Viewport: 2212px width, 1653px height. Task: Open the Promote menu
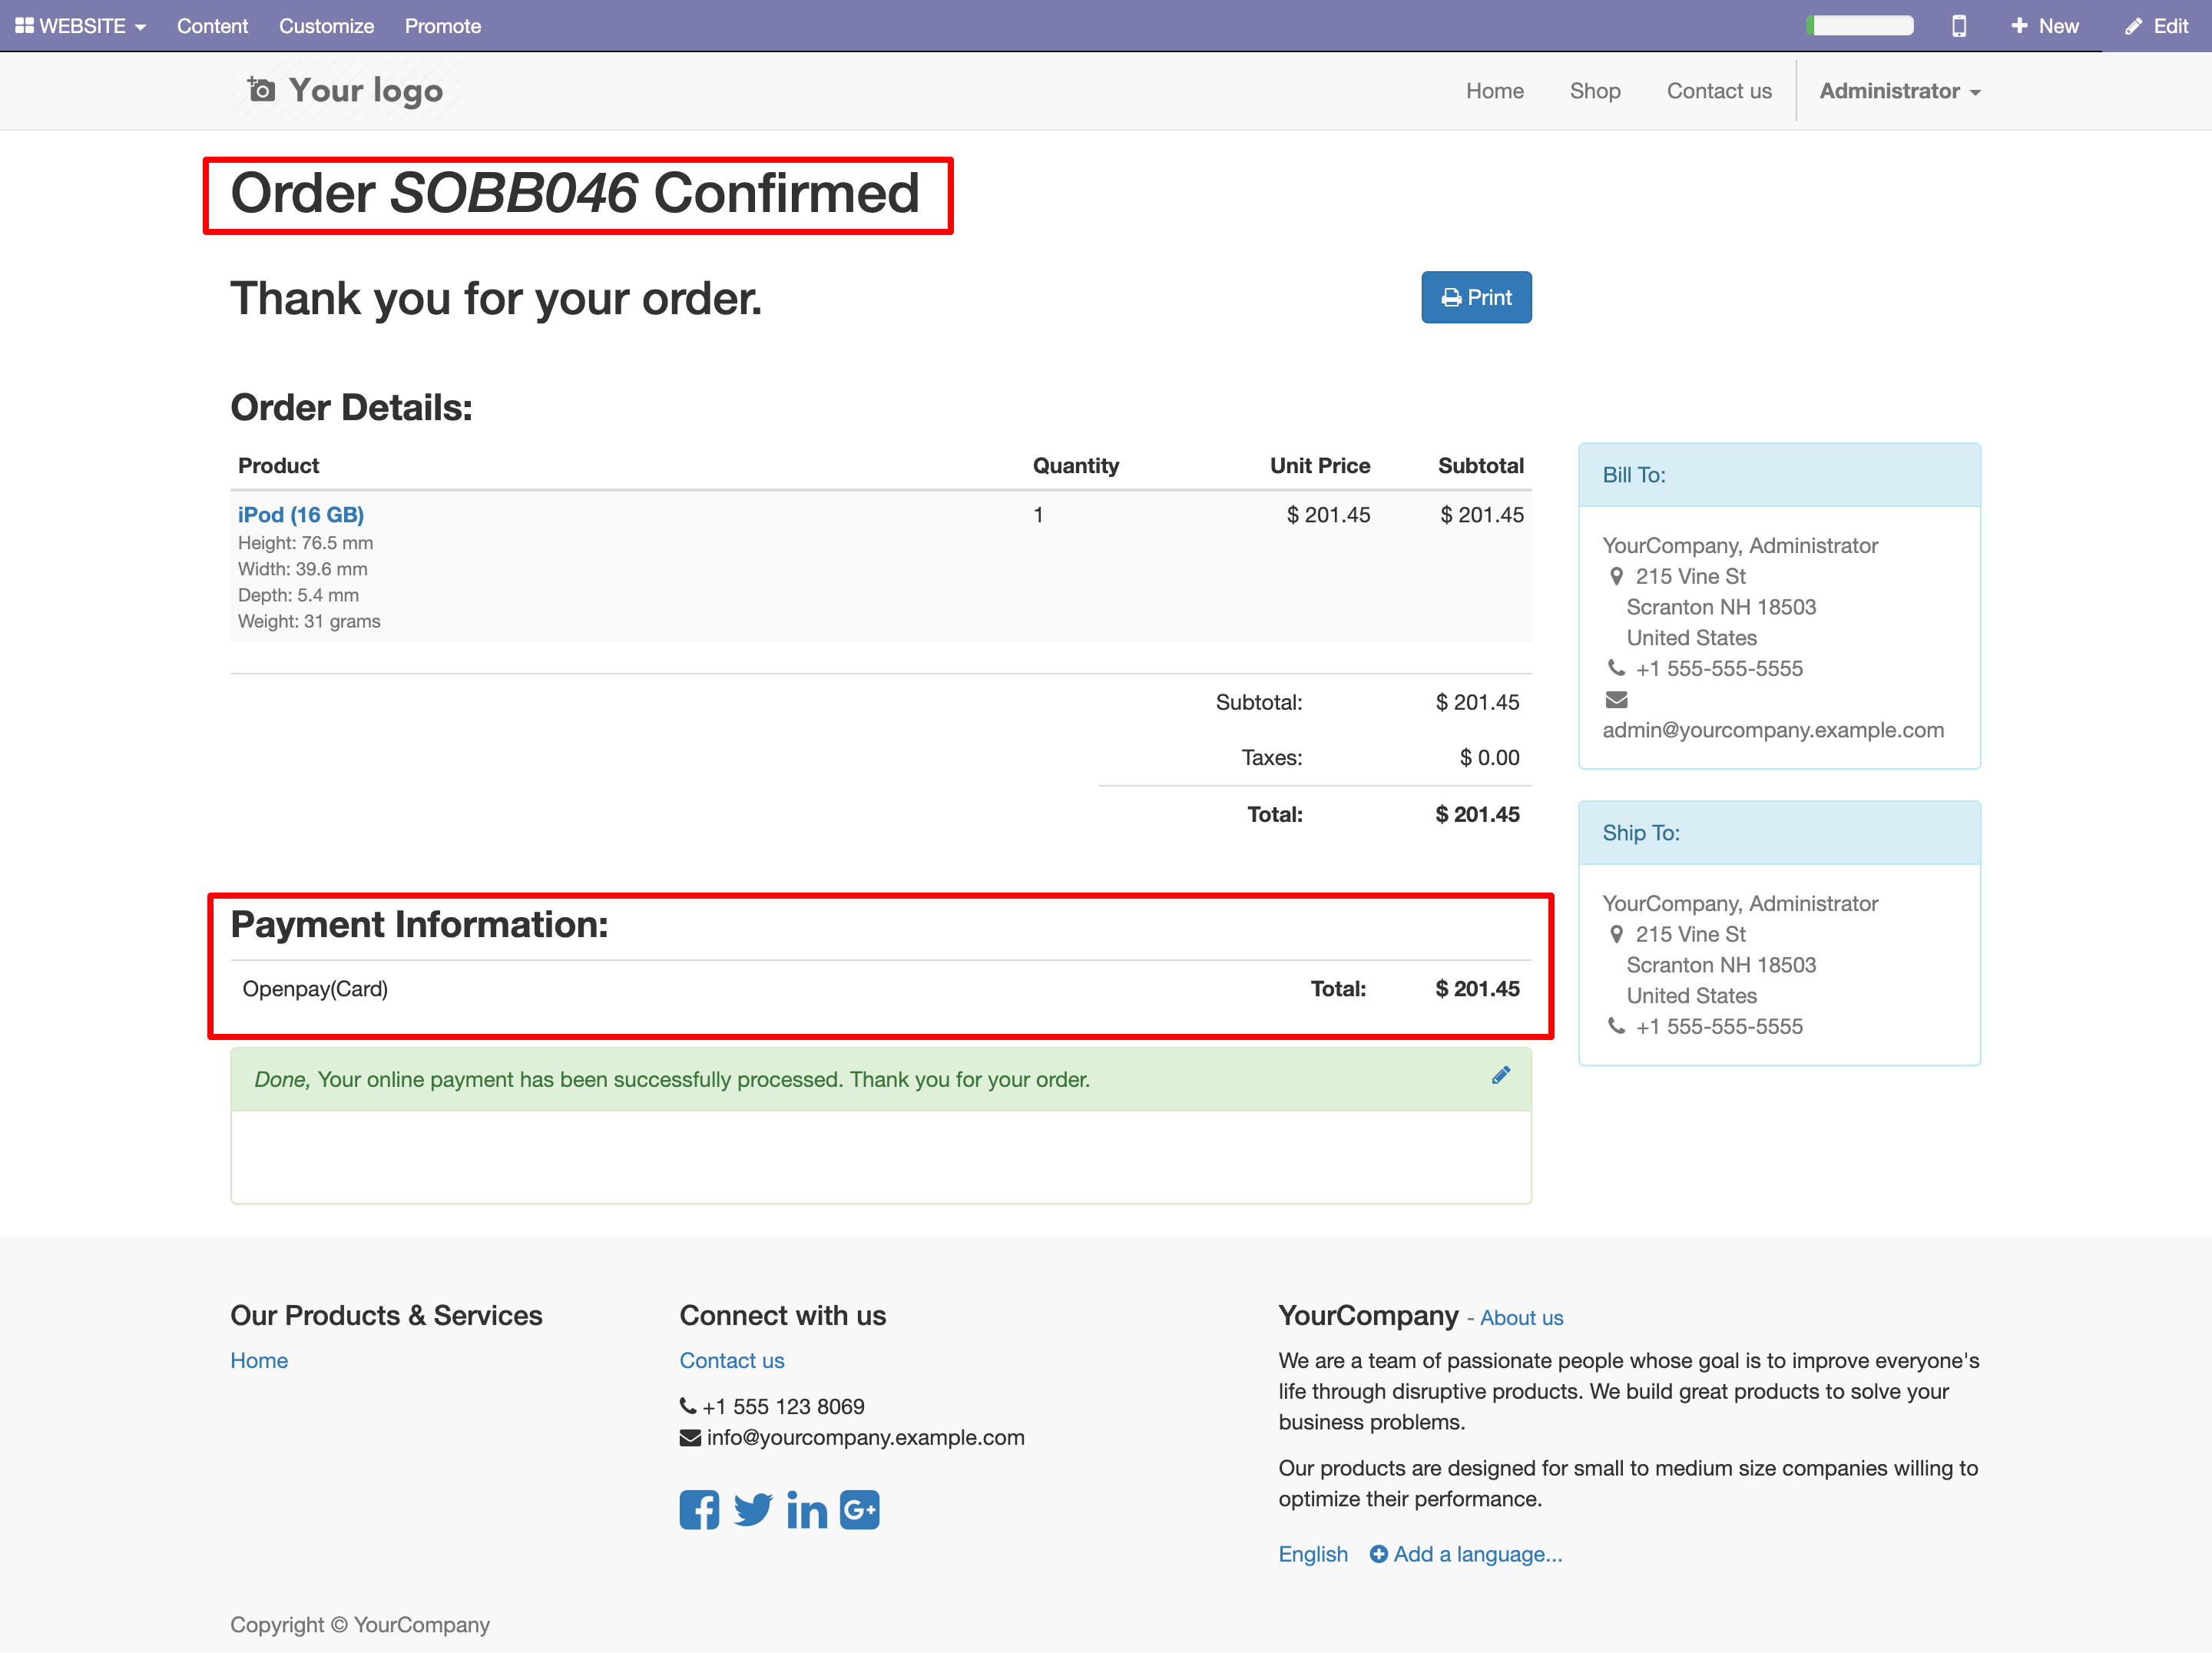coord(443,26)
